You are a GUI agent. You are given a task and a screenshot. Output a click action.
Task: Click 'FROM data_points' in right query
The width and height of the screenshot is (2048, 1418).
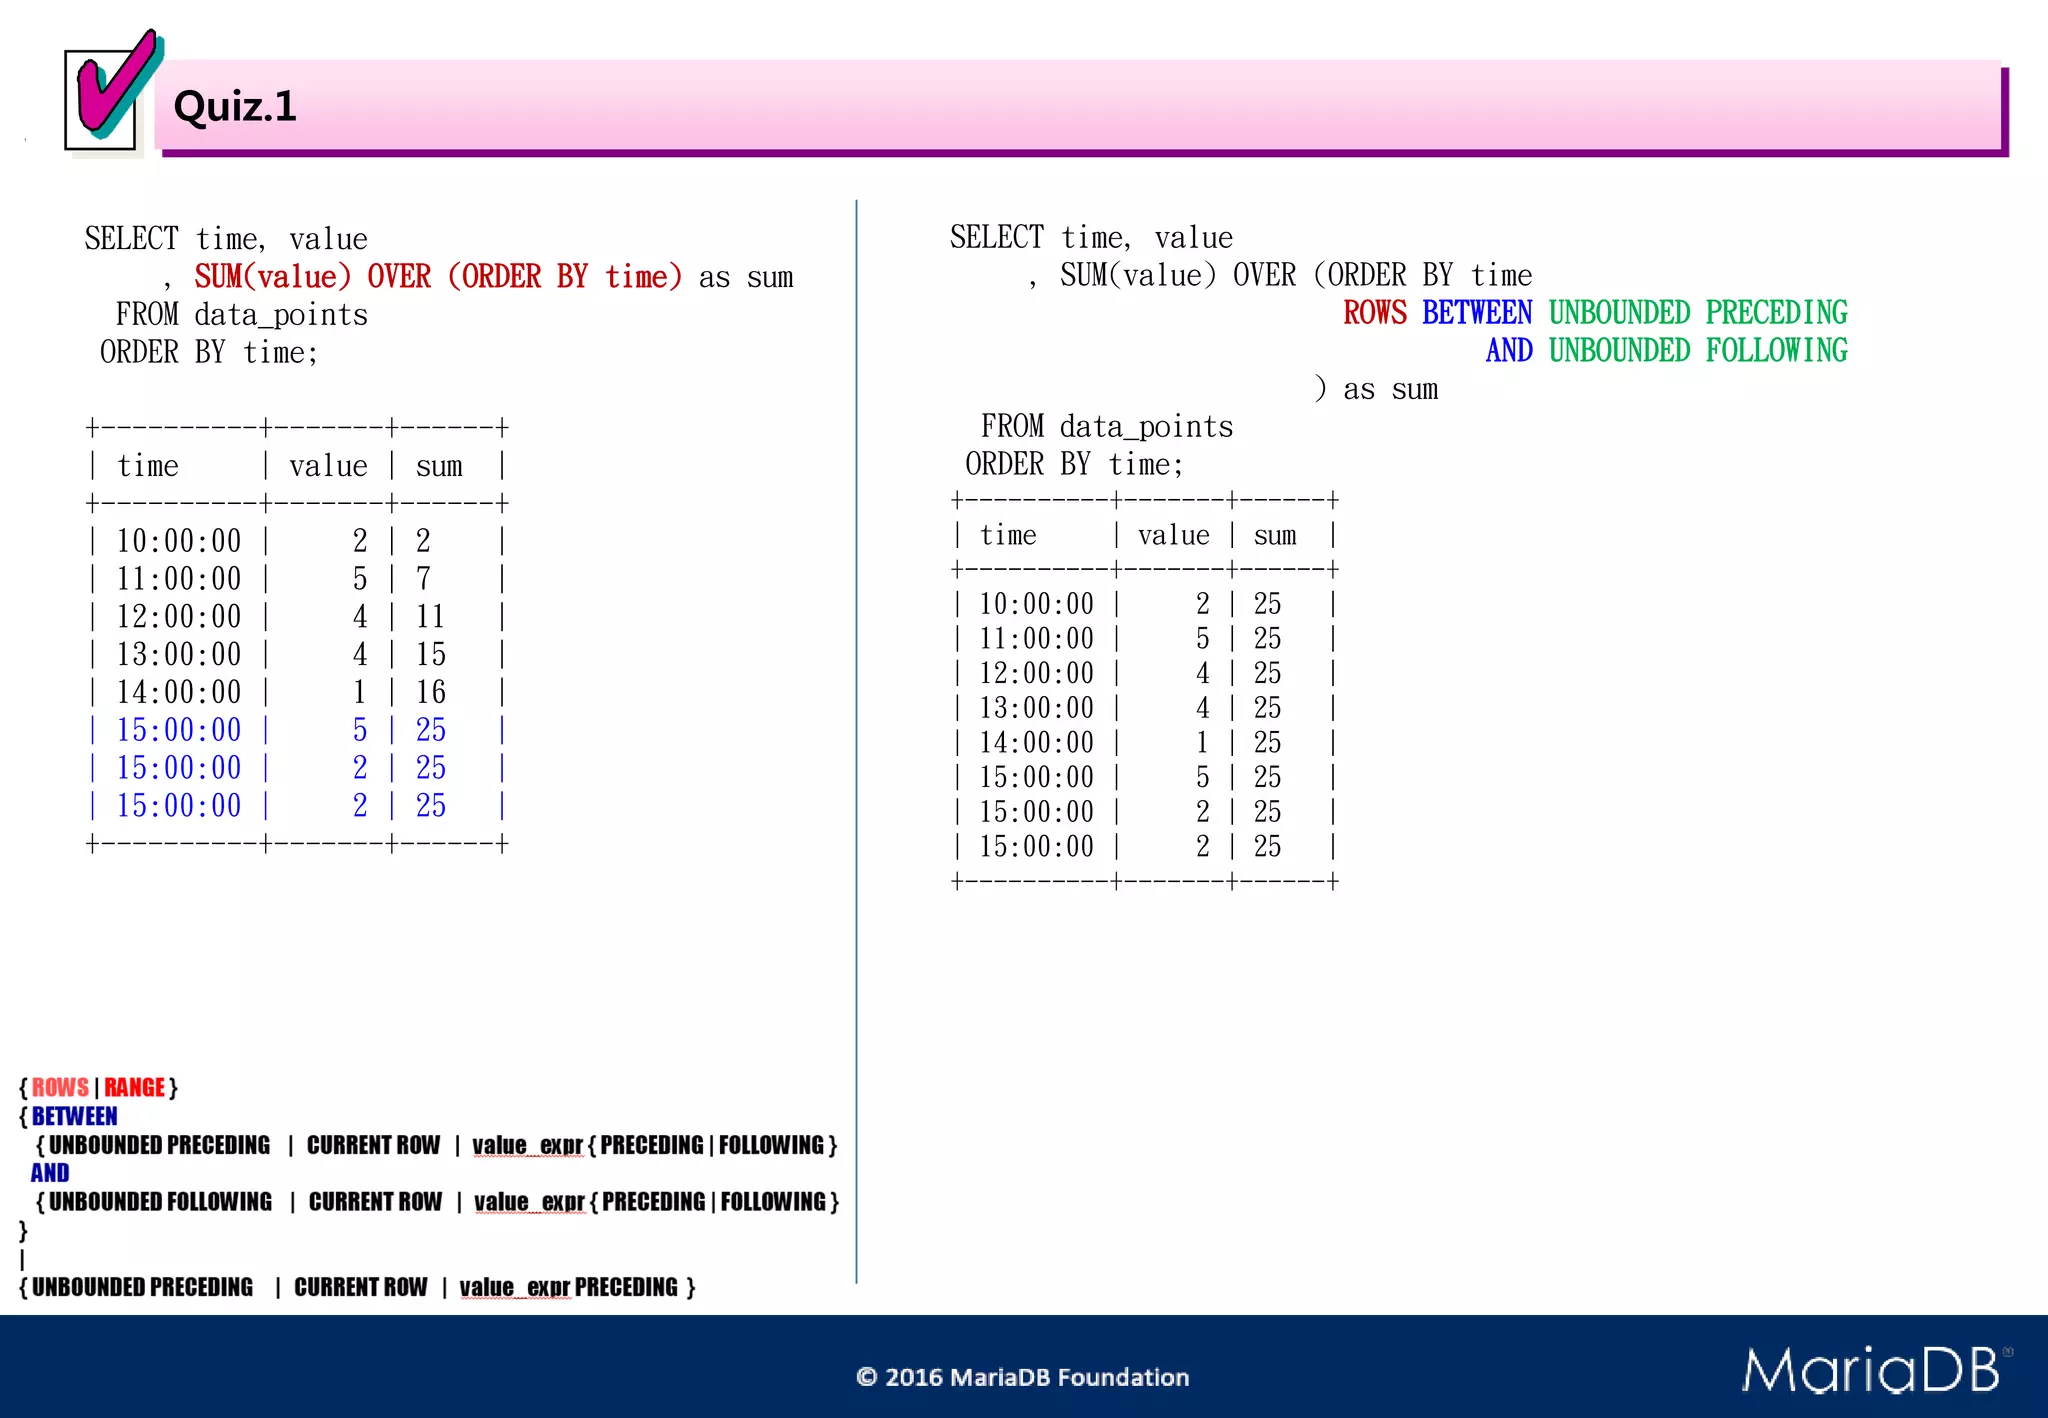pyautogui.click(x=1107, y=427)
